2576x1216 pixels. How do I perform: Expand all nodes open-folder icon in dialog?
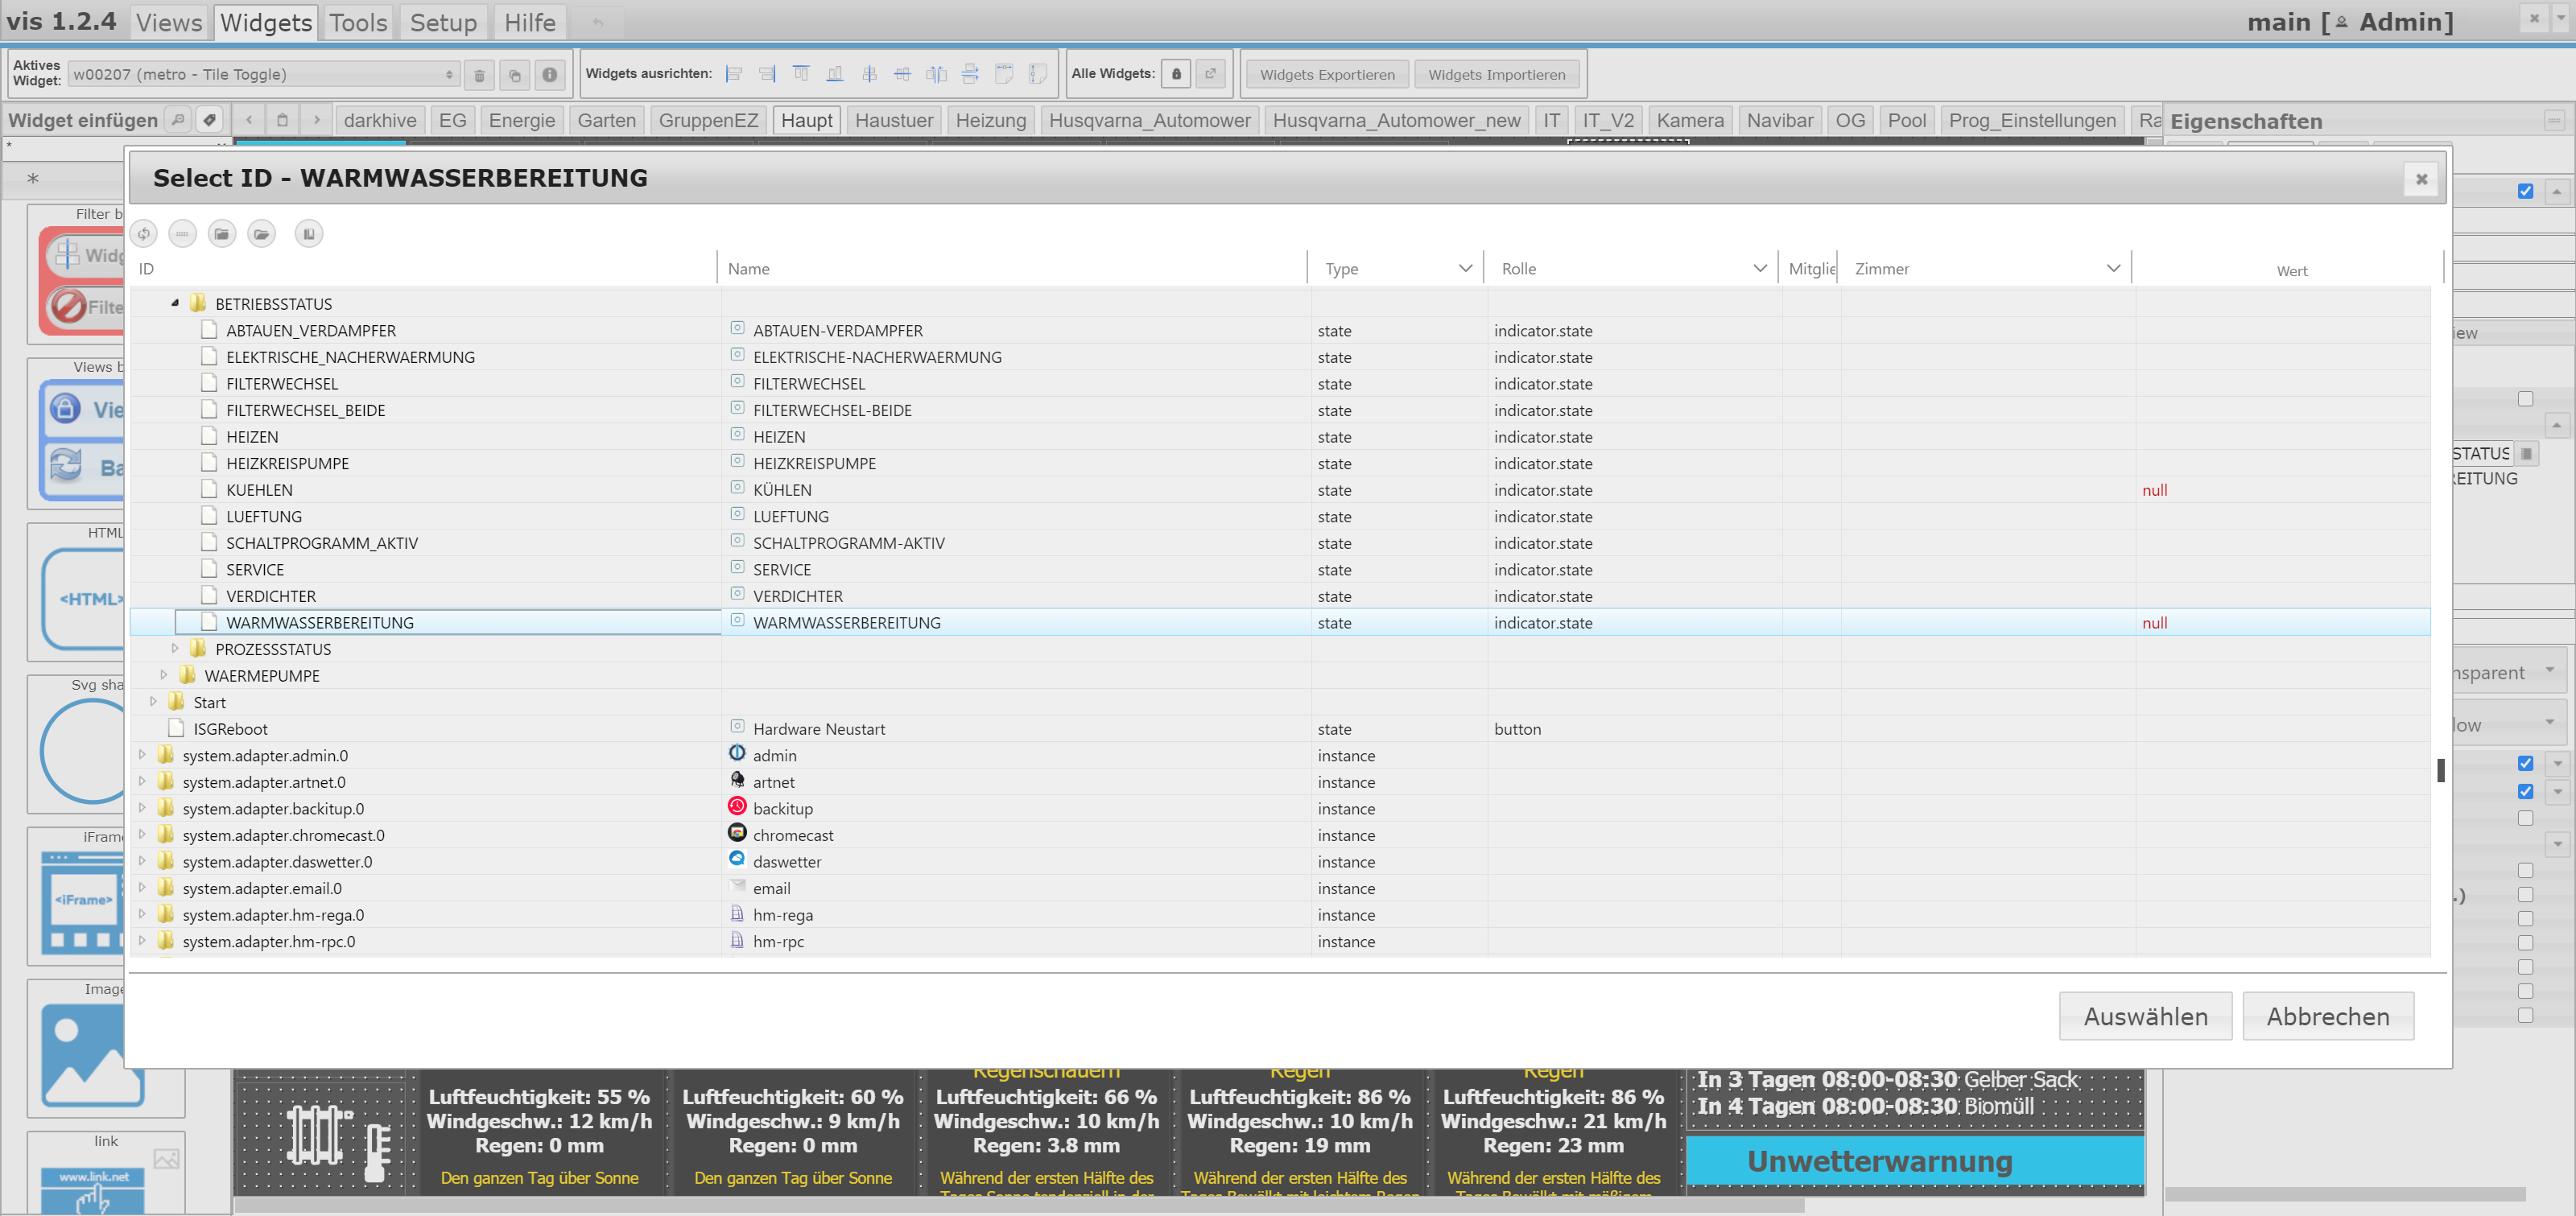point(261,234)
